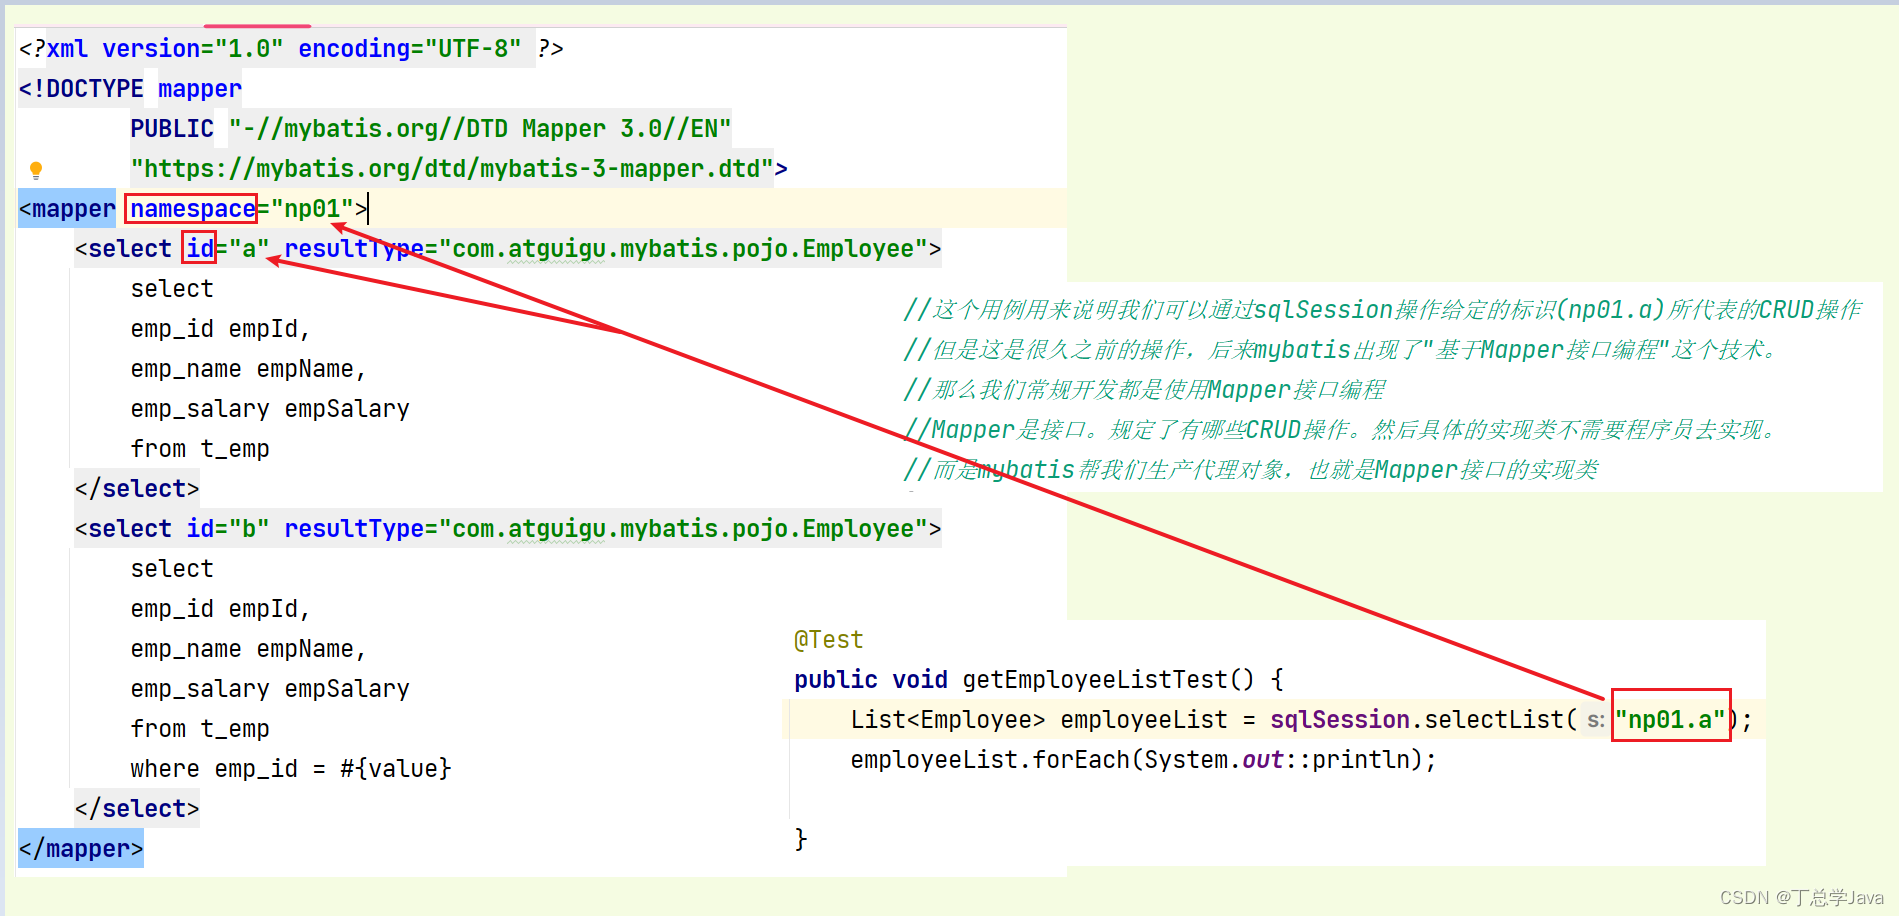The image size is (1899, 916).
Task: Select the closing </mapper> tag
Action: pyautogui.click(x=80, y=848)
